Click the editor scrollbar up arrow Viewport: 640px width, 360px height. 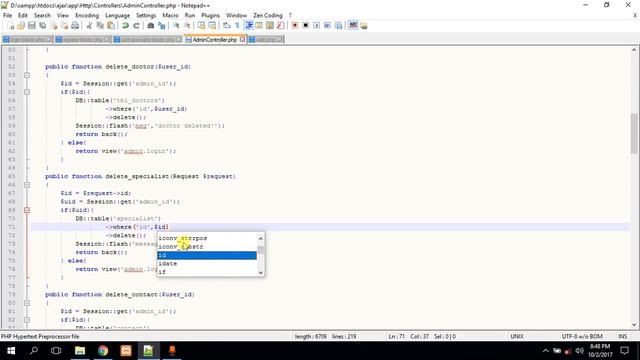pyautogui.click(x=634, y=50)
